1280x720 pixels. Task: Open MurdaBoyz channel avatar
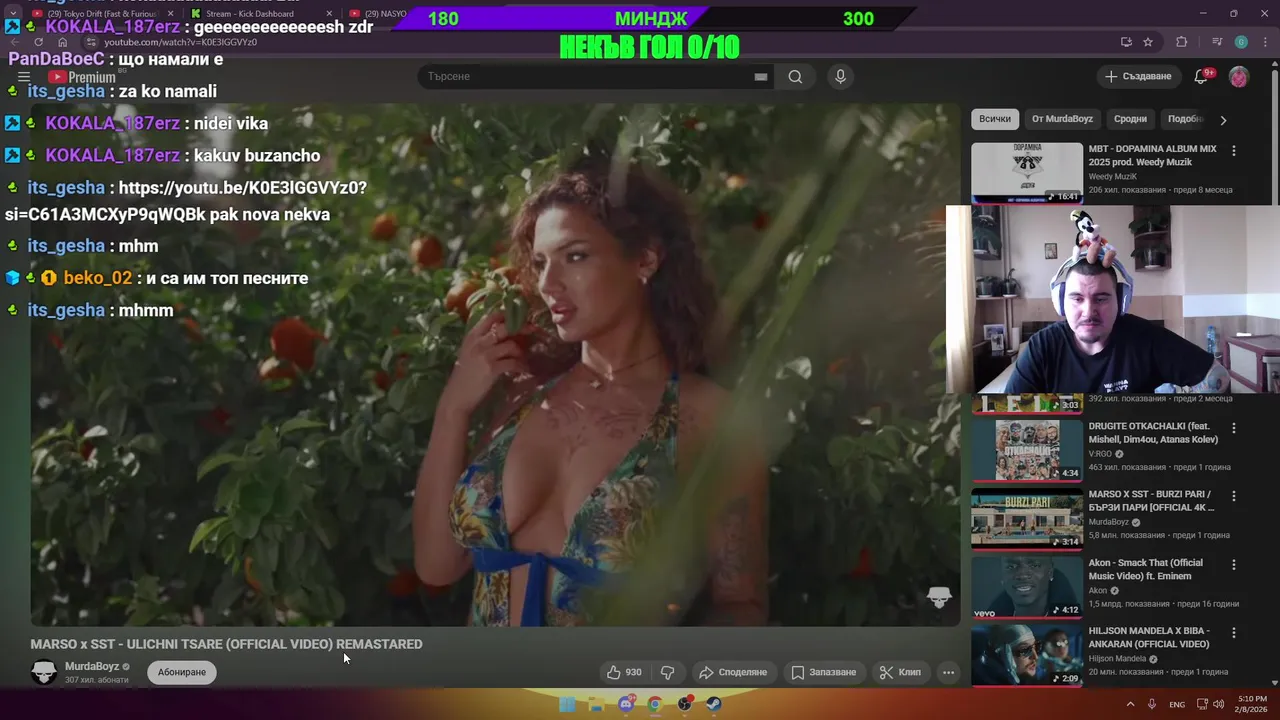tap(44, 672)
